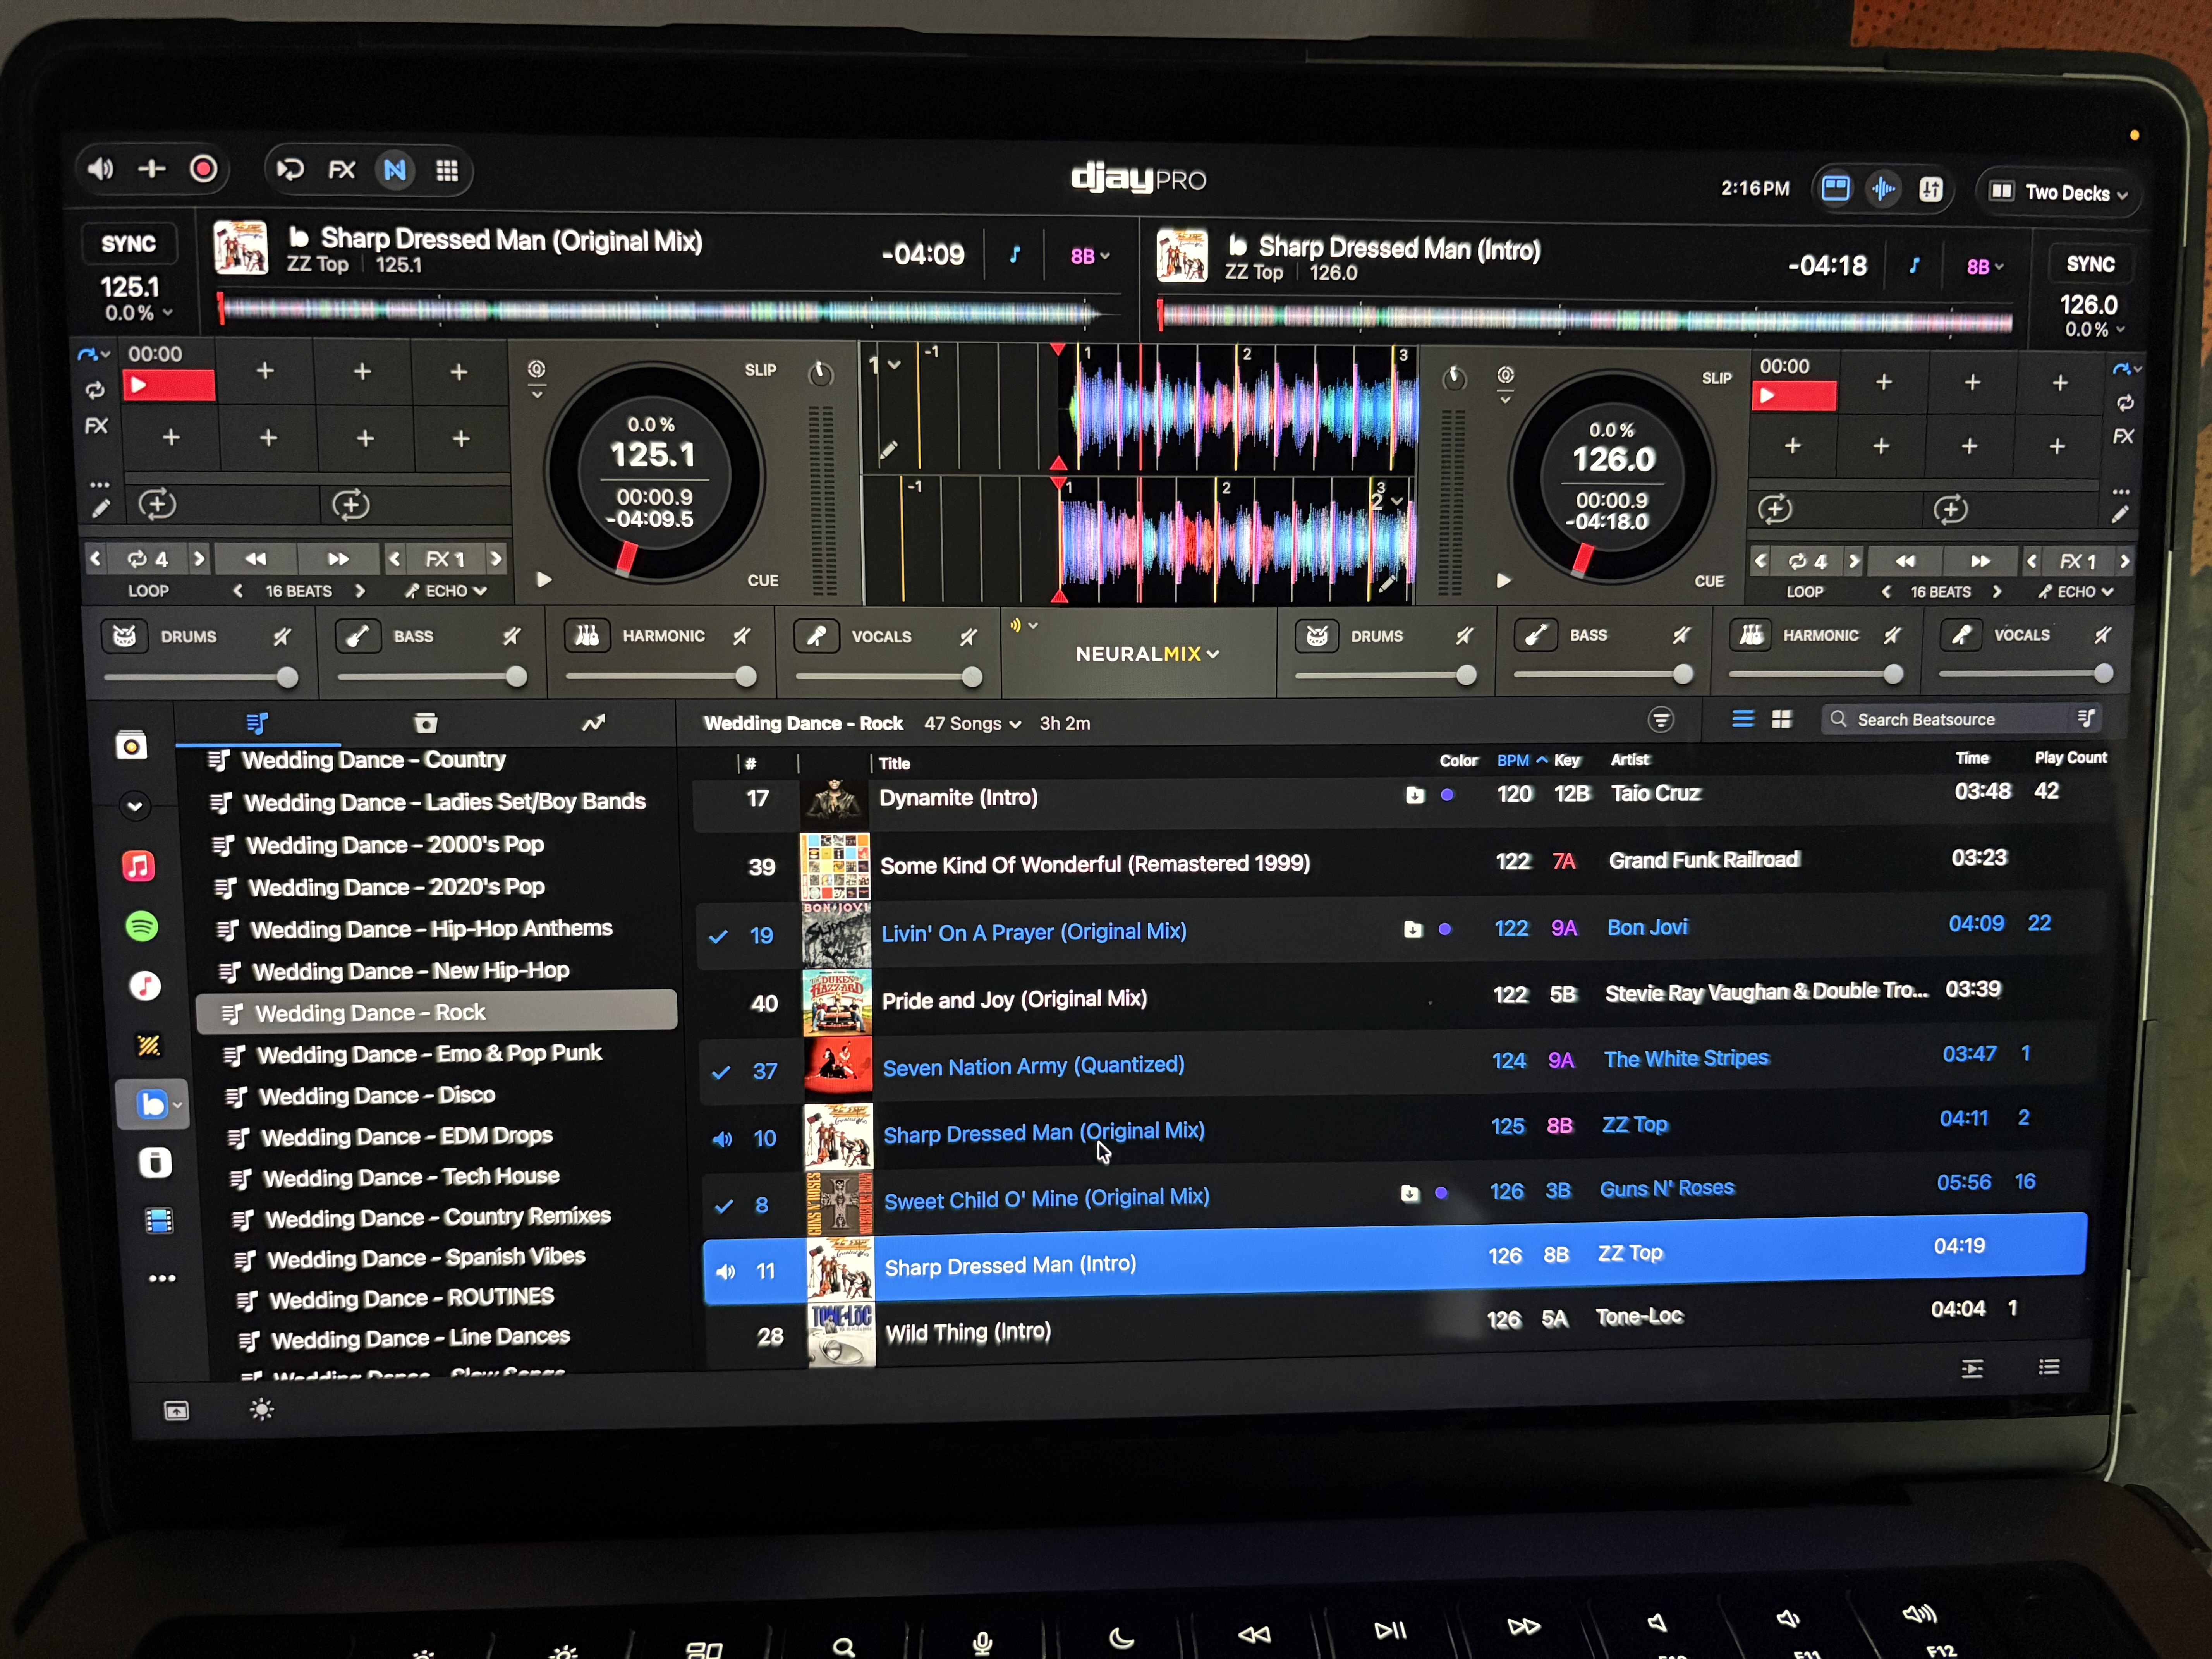Toggle SYNC on the left deck

coord(128,244)
